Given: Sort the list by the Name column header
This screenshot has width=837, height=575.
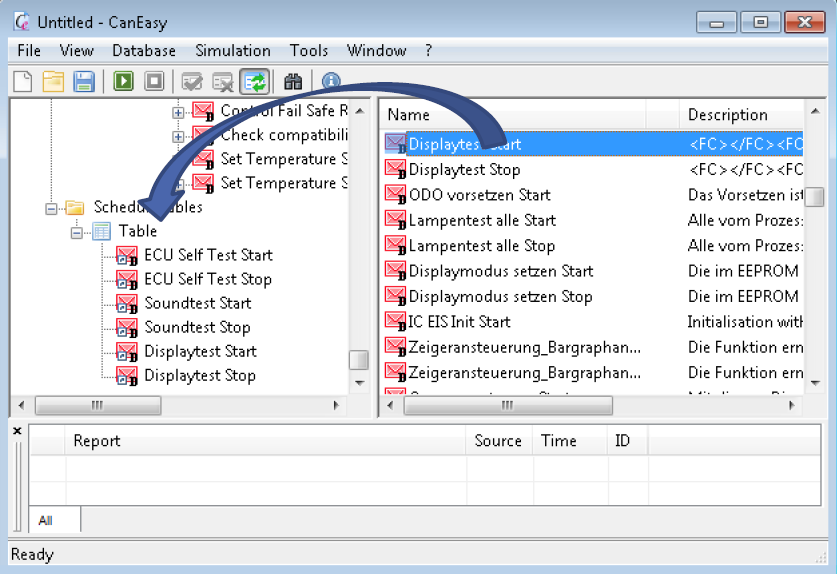Looking at the screenshot, I should tap(408, 115).
